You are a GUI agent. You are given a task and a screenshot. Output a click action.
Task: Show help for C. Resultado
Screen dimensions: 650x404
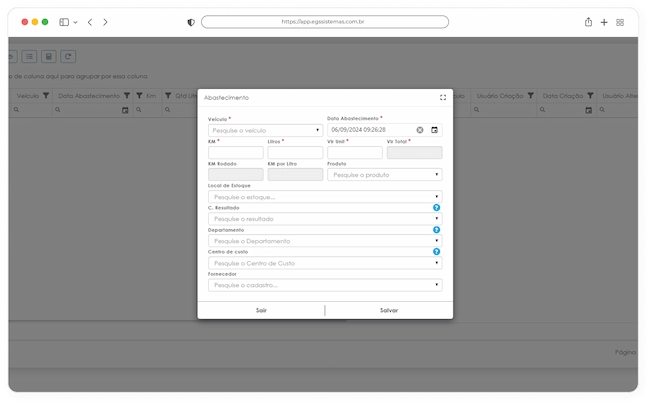[436, 208]
